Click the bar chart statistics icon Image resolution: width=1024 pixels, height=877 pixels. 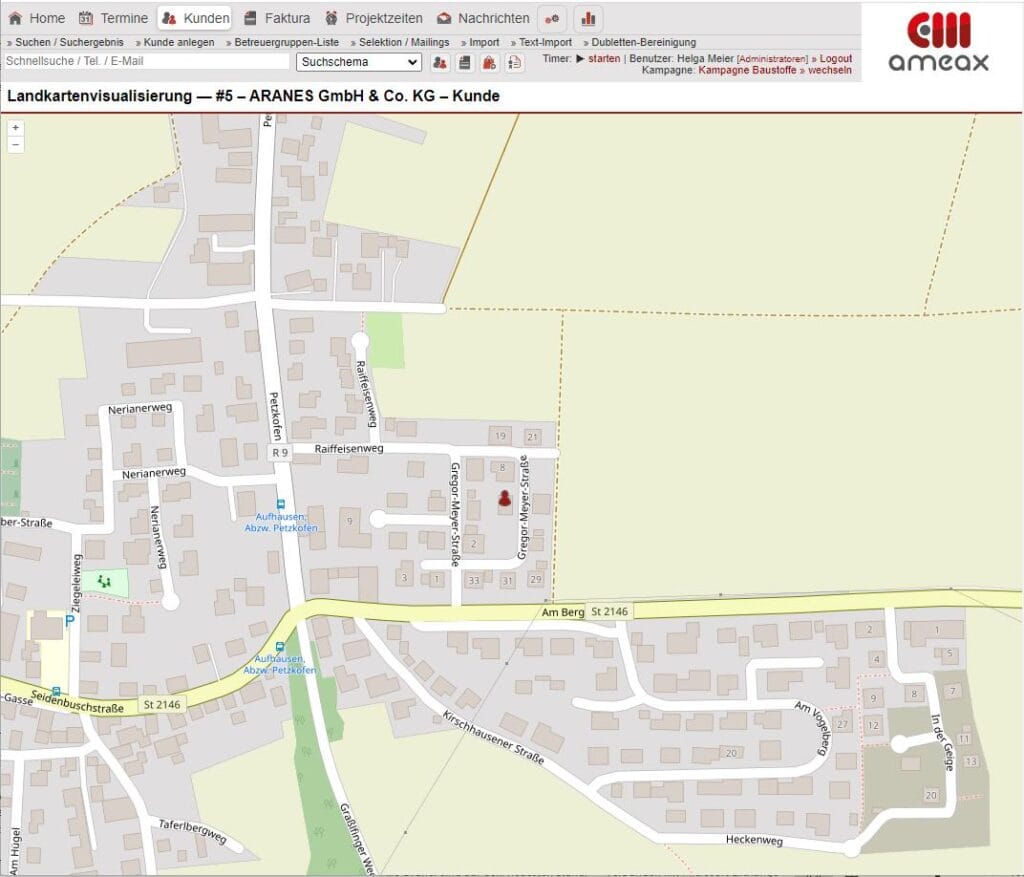(588, 18)
